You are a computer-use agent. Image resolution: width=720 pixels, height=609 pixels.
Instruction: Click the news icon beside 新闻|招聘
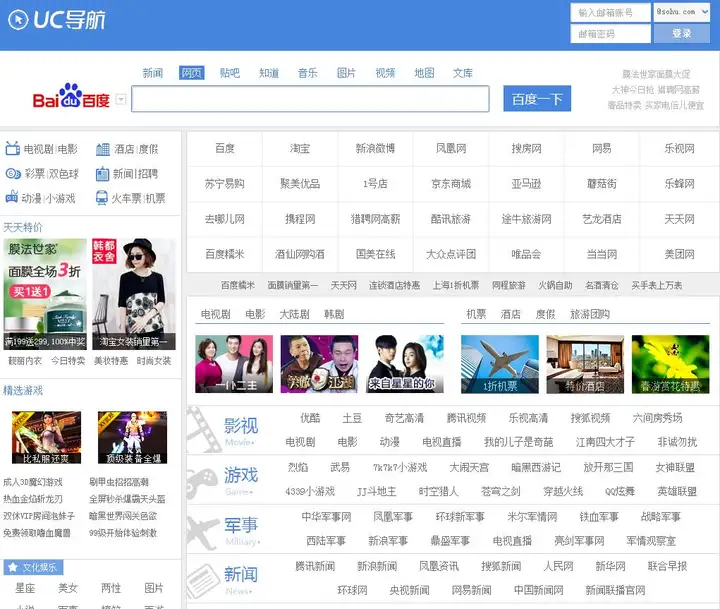(102, 174)
